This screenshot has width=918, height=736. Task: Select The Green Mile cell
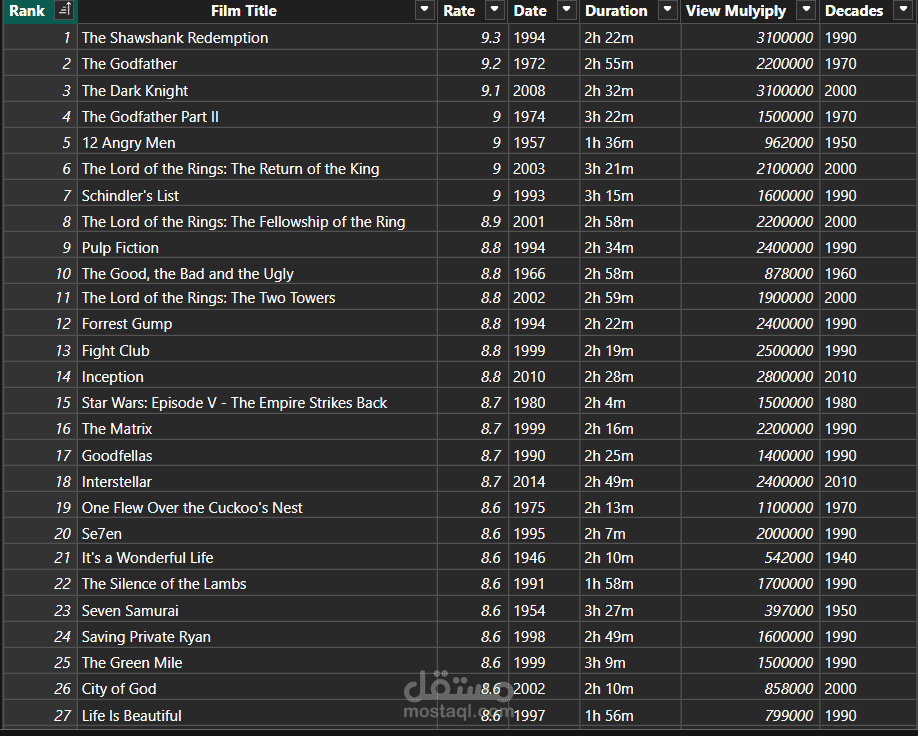pyautogui.click(x=258, y=662)
